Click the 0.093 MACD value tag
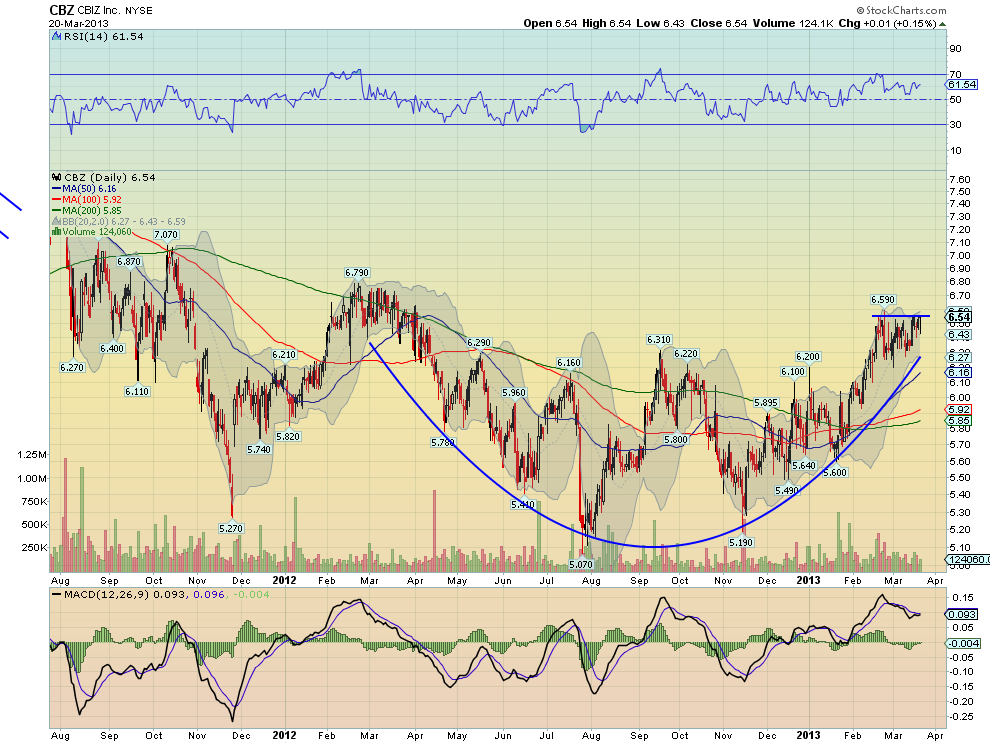Image resolution: width=990 pixels, height=744 pixels. coord(962,615)
